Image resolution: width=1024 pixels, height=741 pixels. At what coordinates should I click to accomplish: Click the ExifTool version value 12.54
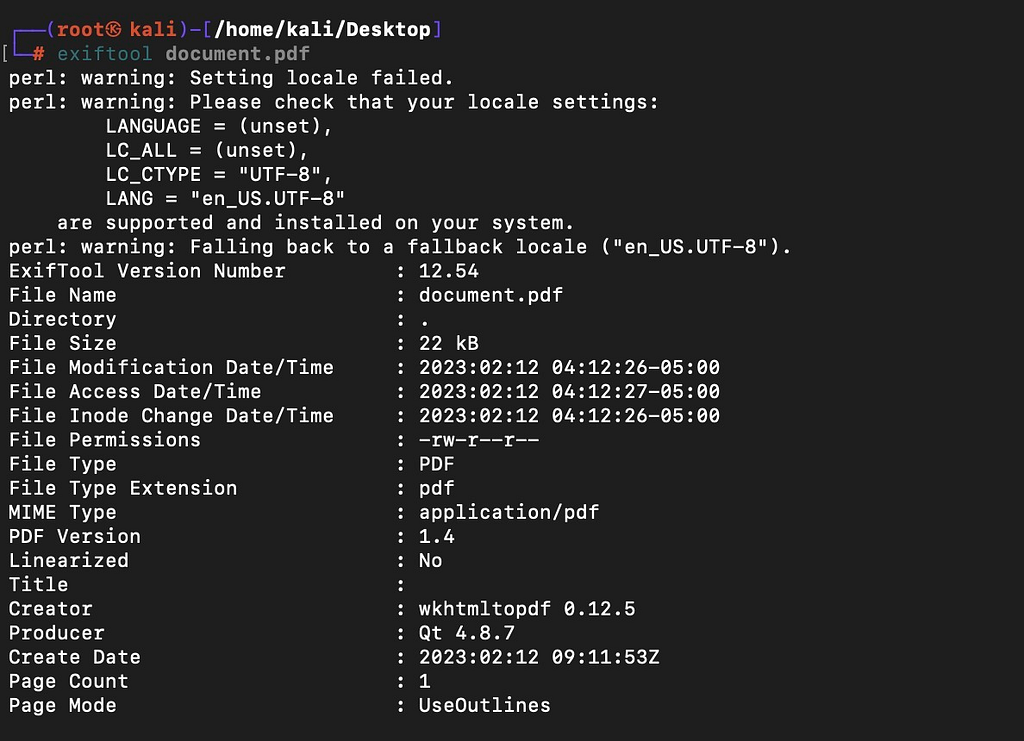449,271
